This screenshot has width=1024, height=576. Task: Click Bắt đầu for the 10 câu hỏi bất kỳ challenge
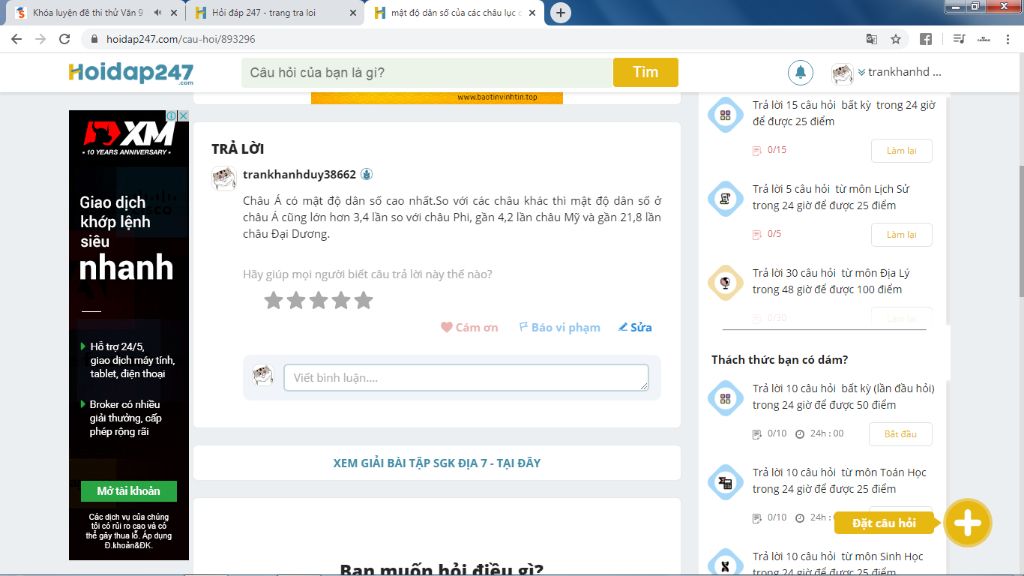pos(900,434)
